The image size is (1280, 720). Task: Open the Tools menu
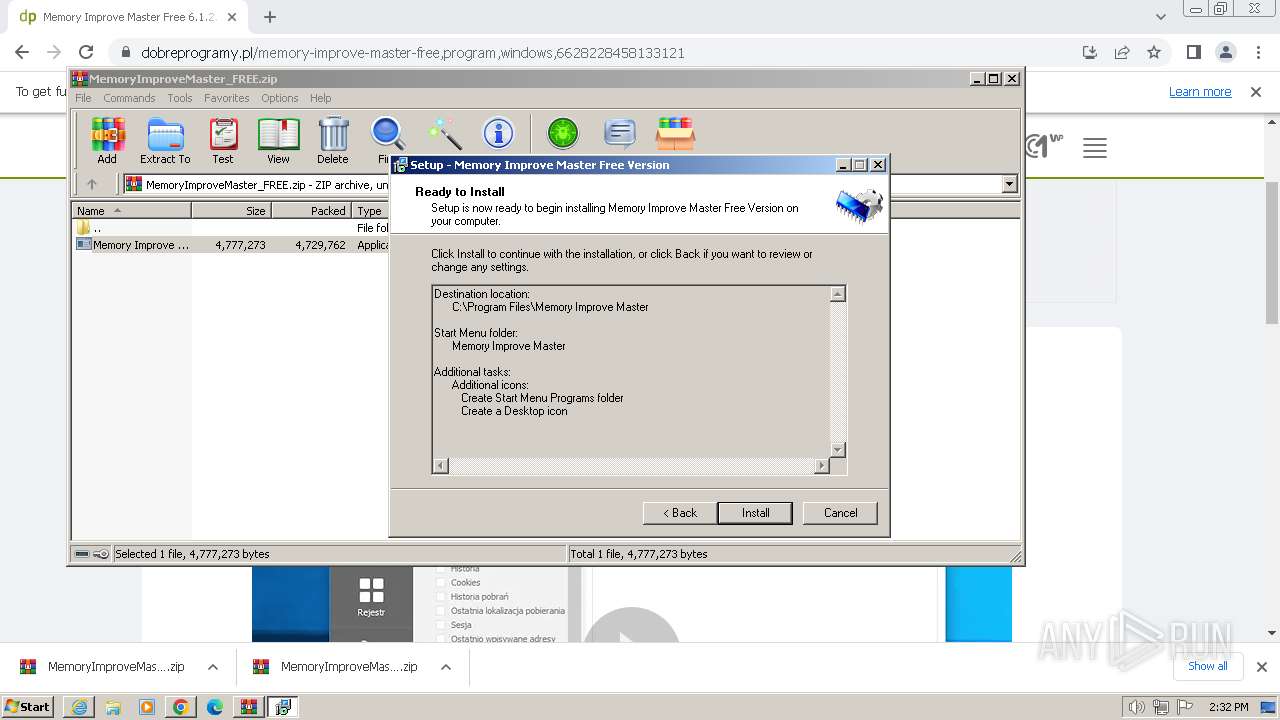(x=180, y=98)
